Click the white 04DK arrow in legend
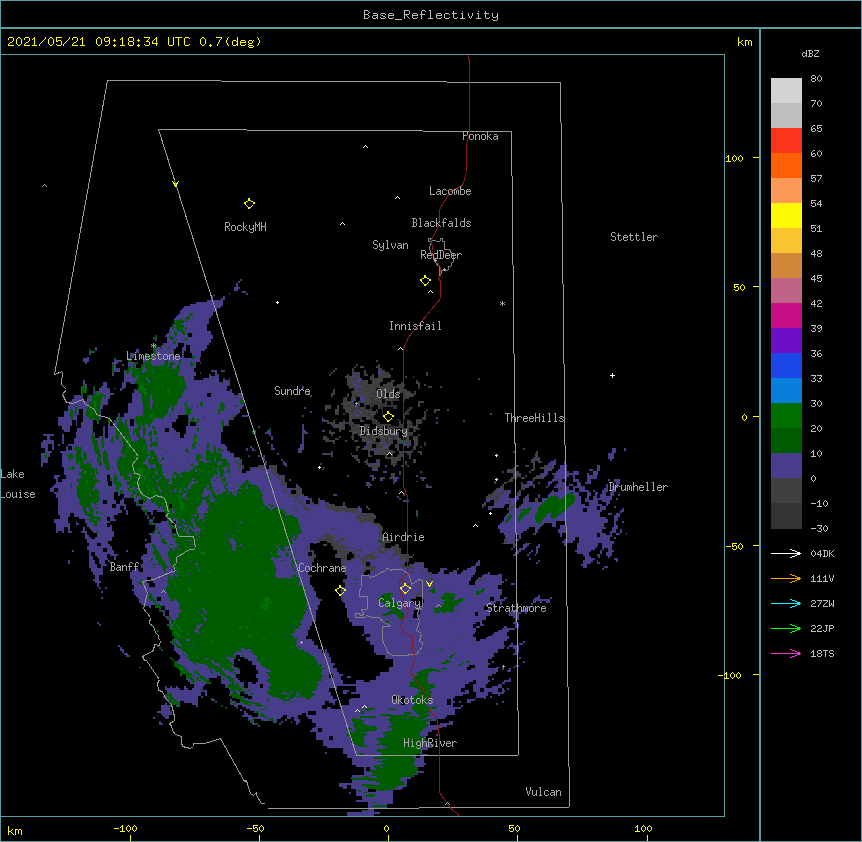Image resolution: width=862 pixels, height=842 pixels. (x=786, y=553)
